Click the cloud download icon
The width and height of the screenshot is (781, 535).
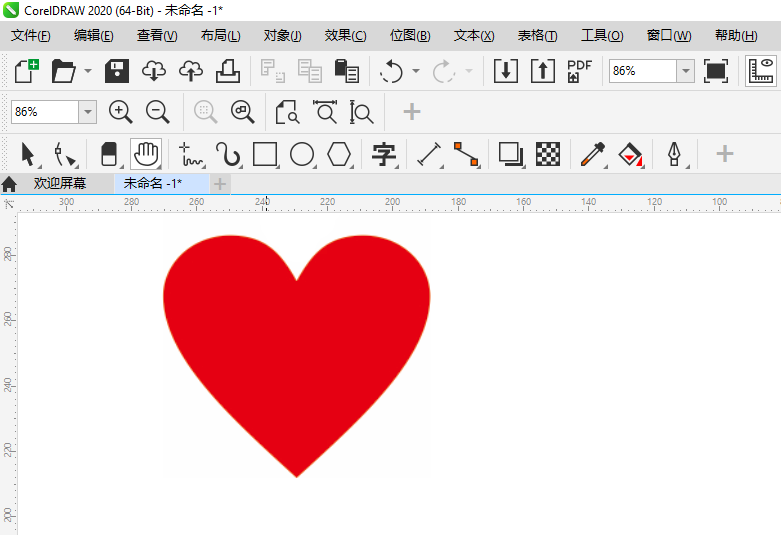tap(154, 71)
